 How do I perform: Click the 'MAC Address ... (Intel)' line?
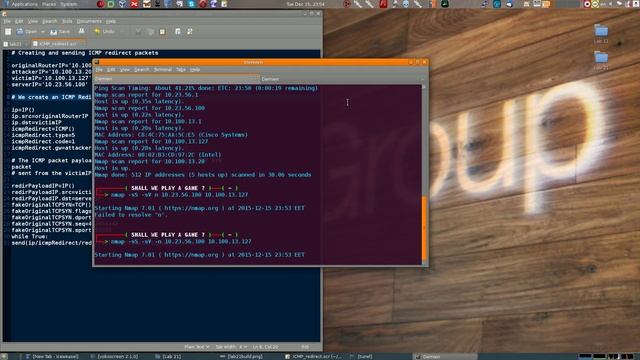pos(158,155)
